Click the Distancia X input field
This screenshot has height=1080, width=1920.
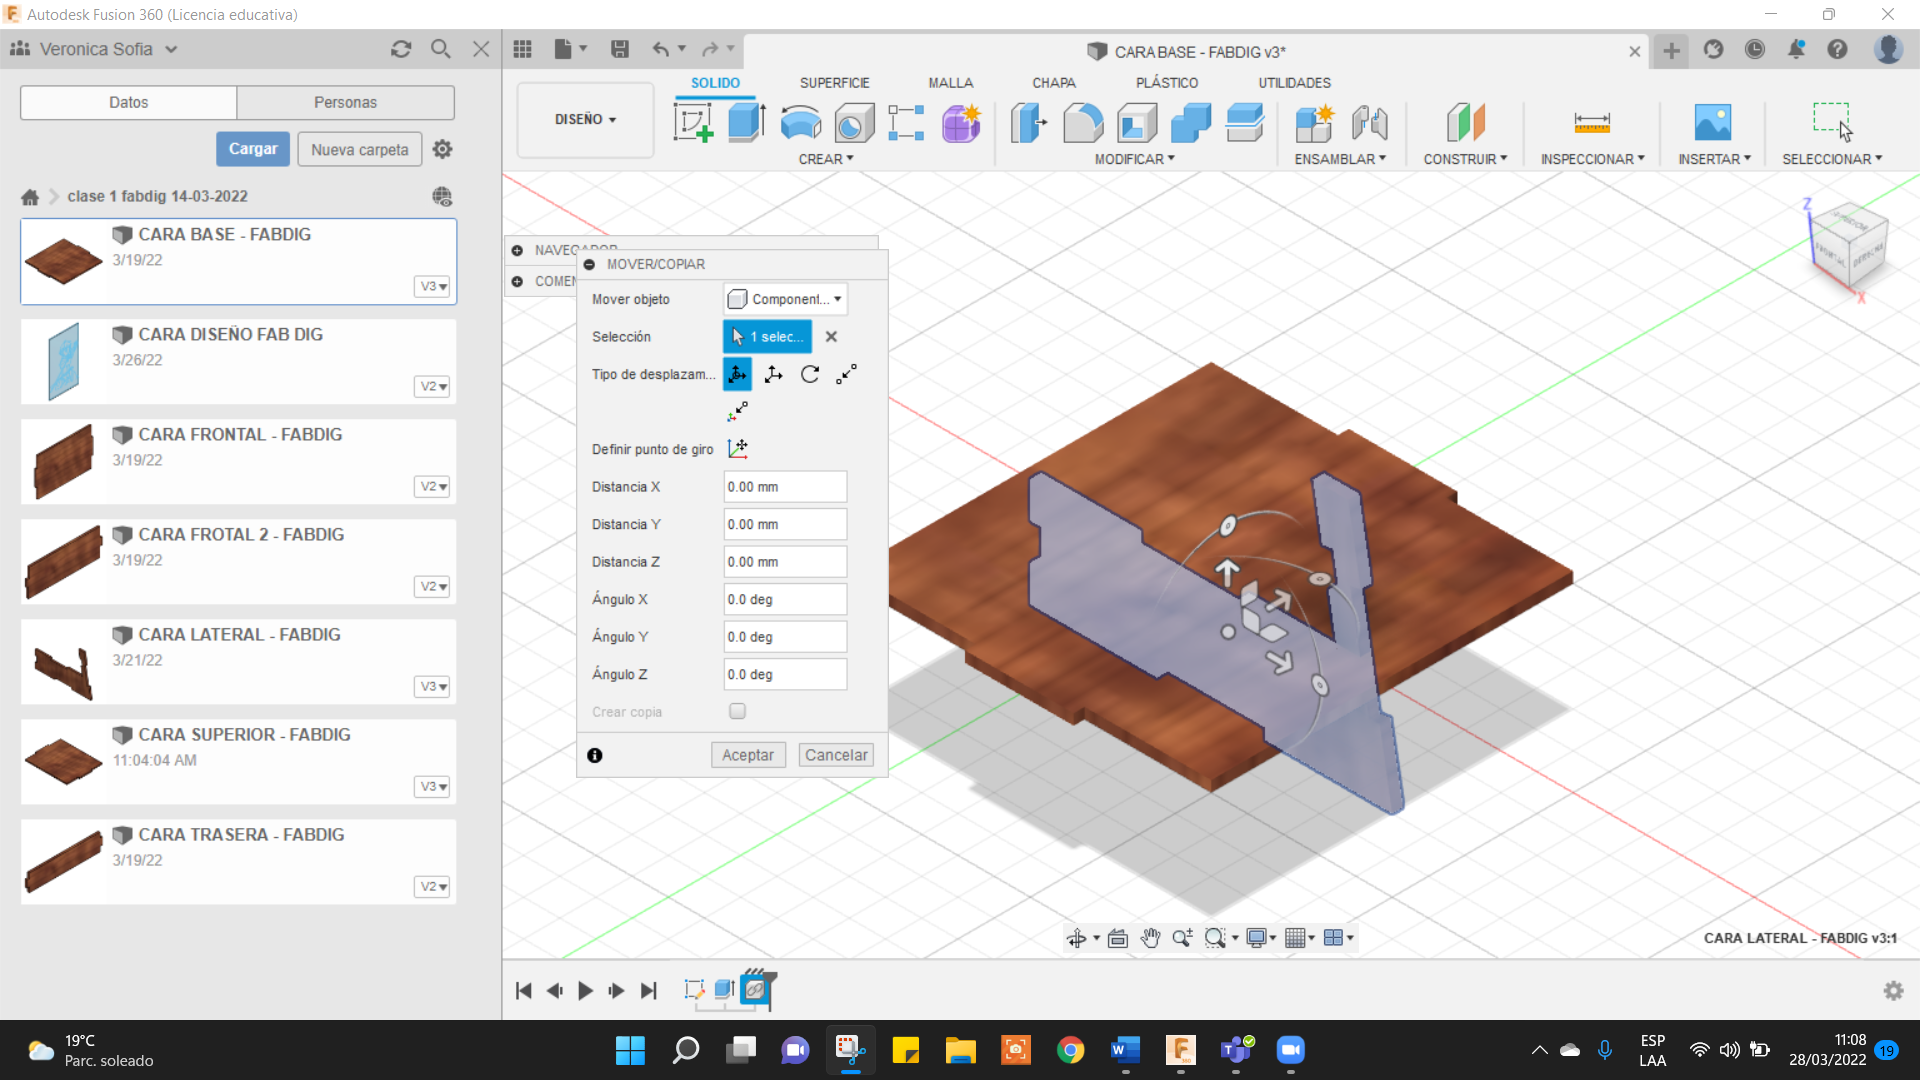(785, 487)
